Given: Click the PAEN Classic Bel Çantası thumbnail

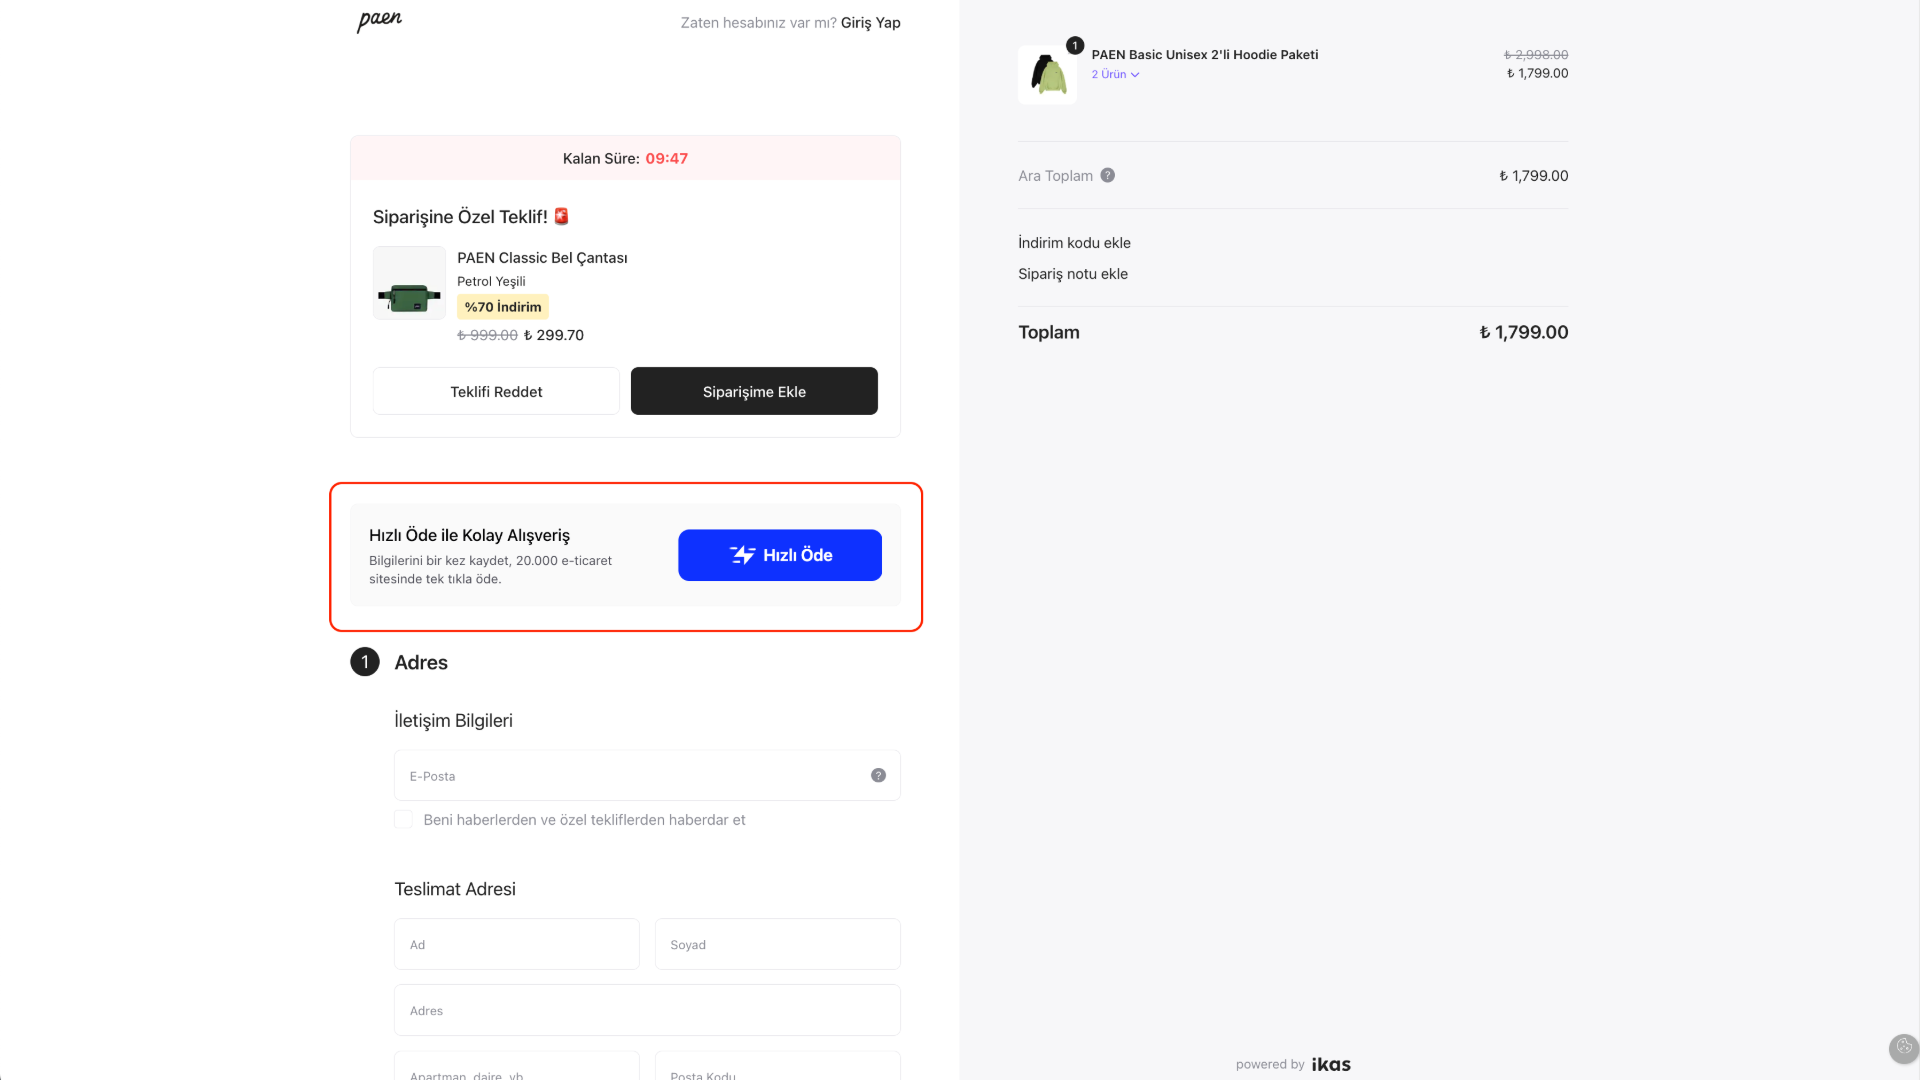Looking at the screenshot, I should point(409,283).
